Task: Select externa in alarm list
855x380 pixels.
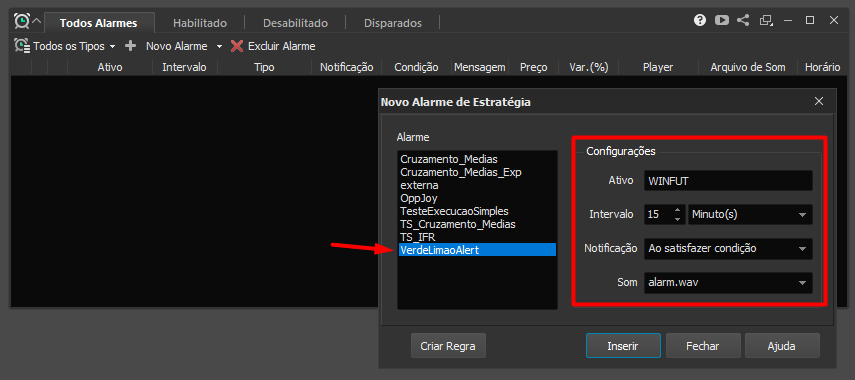Action: tap(477, 185)
